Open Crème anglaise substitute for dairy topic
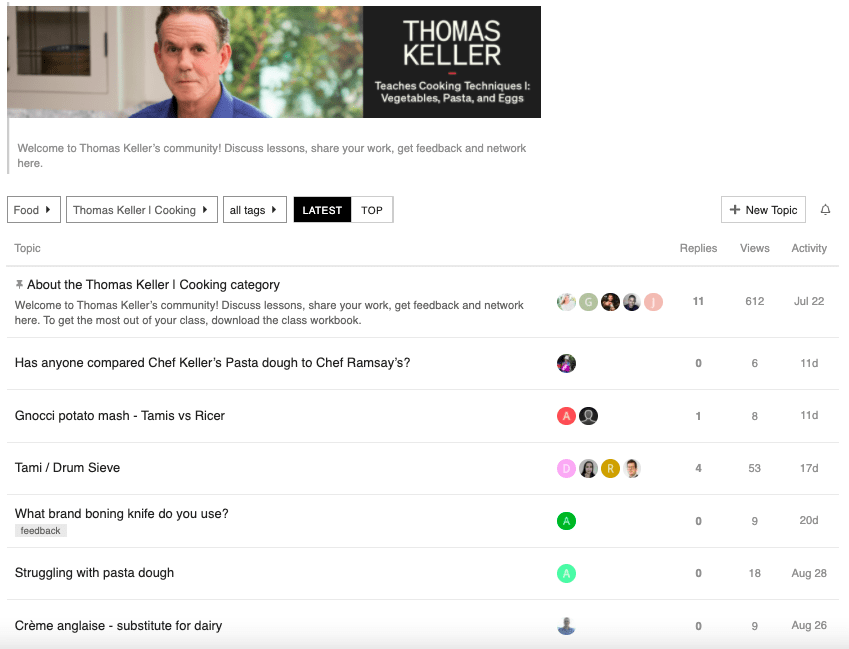 click(118, 625)
